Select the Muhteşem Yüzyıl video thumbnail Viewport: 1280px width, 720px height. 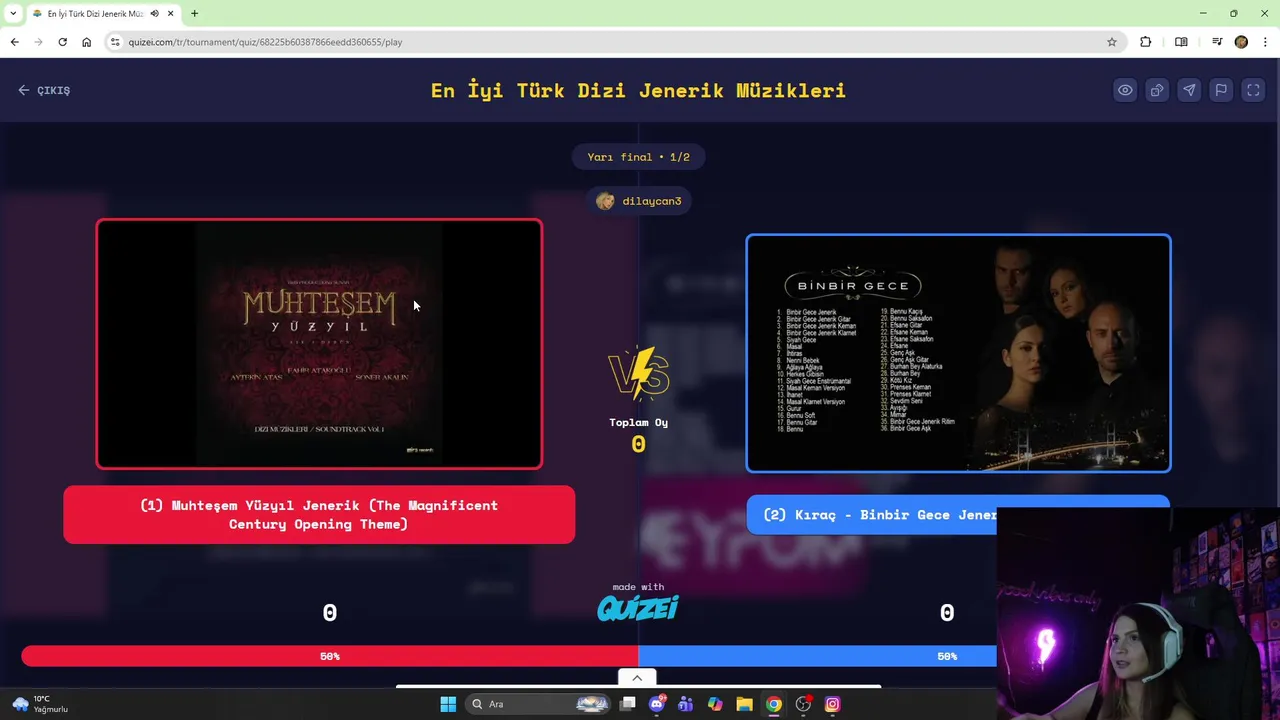pyautogui.click(x=319, y=344)
